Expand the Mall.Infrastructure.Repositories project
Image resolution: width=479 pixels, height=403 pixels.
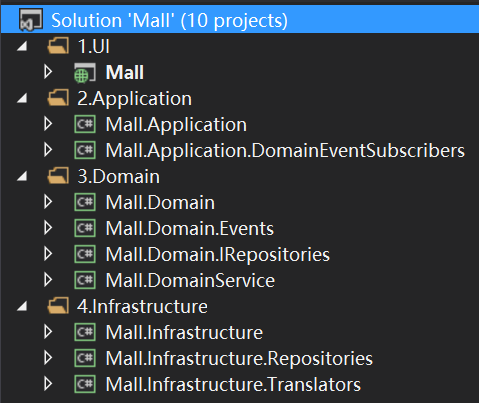48,358
